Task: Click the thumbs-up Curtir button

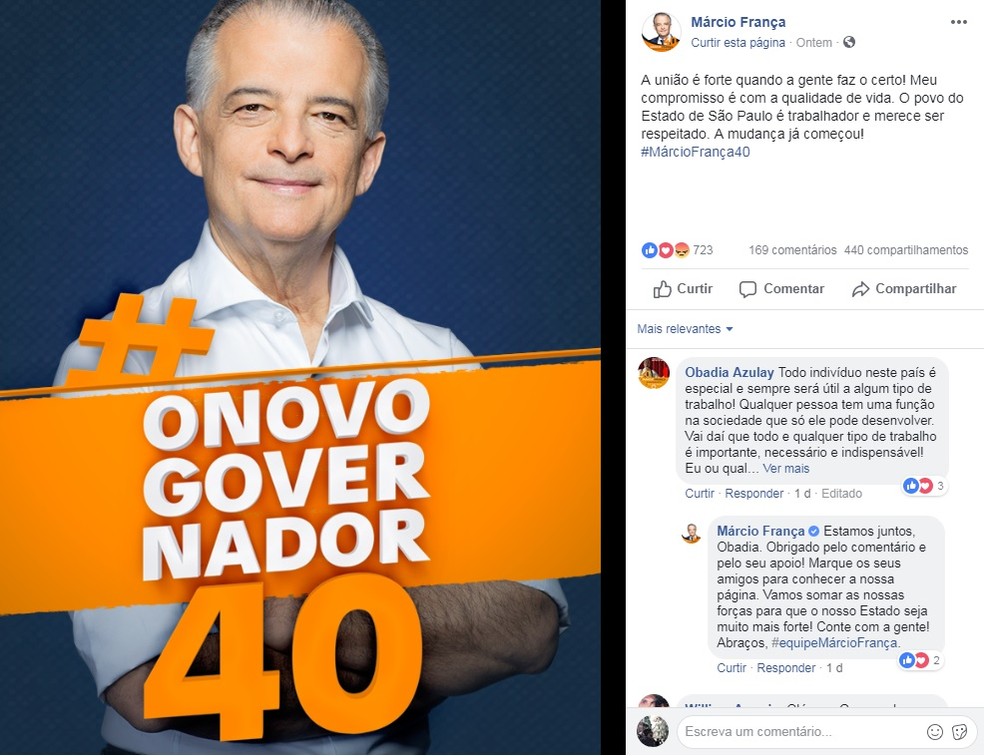Action: tap(683, 289)
